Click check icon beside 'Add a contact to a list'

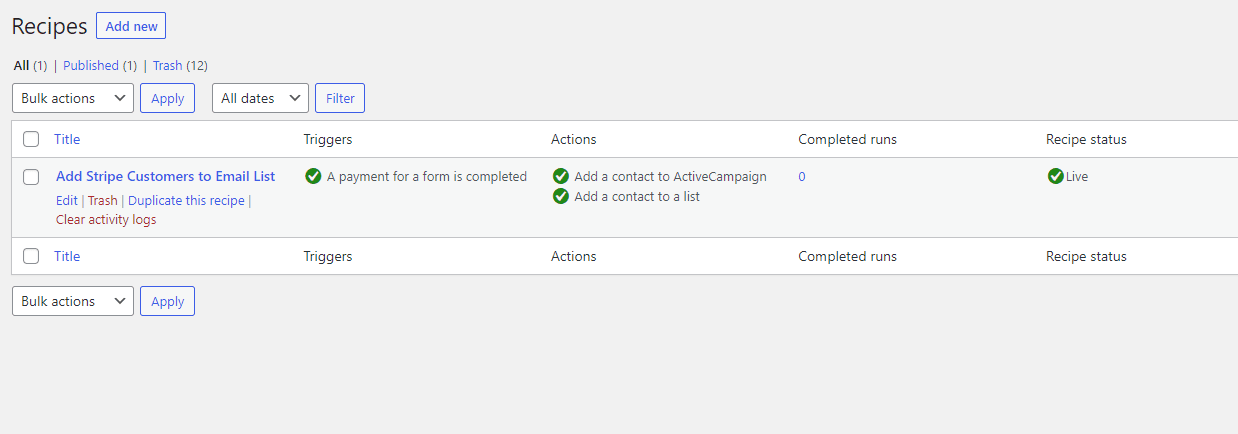tap(560, 197)
